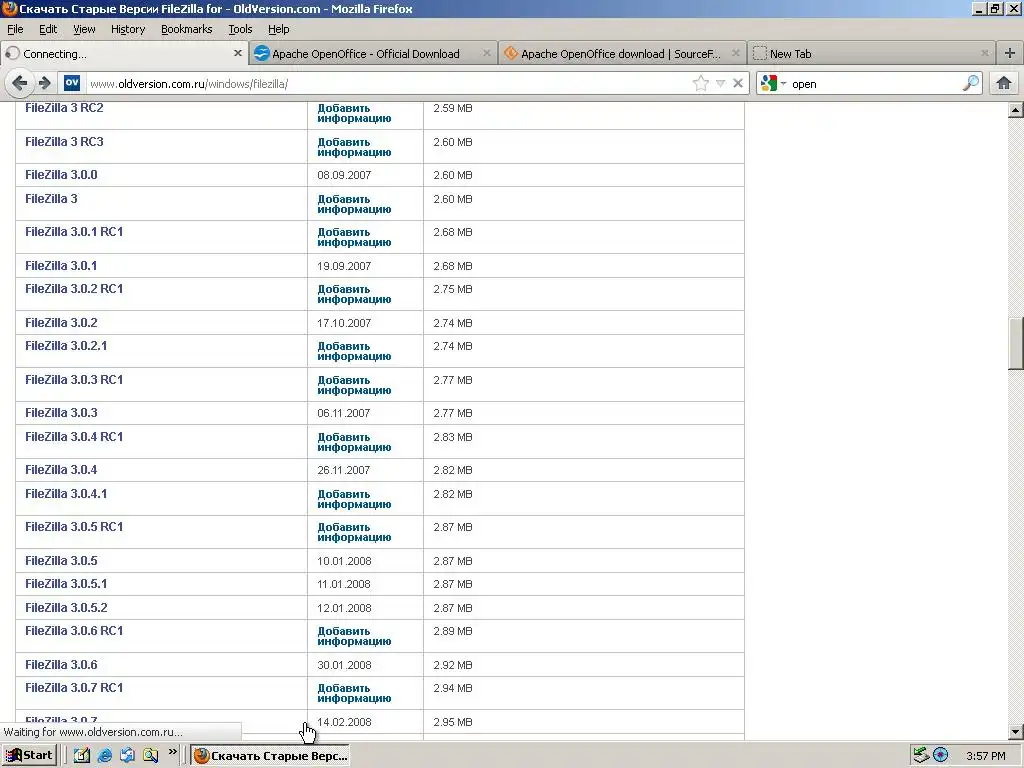Switch to Apache OpenOffice download SourceForge tab
Image resolution: width=1024 pixels, height=768 pixels.
[622, 54]
